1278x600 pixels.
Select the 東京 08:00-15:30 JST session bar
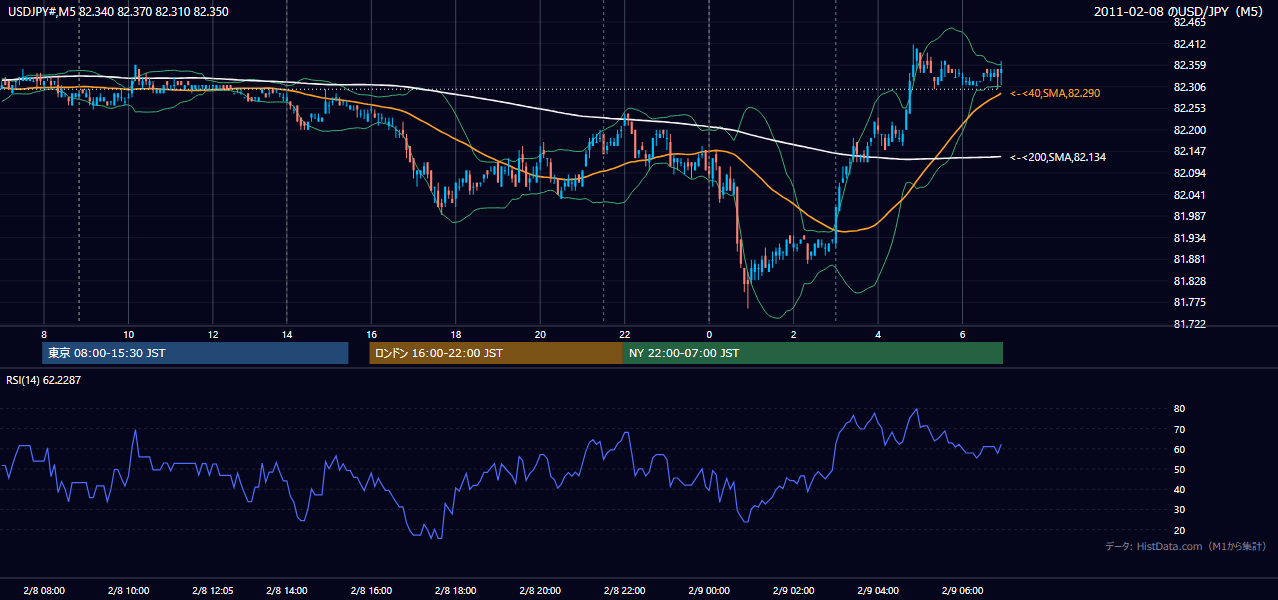196,353
